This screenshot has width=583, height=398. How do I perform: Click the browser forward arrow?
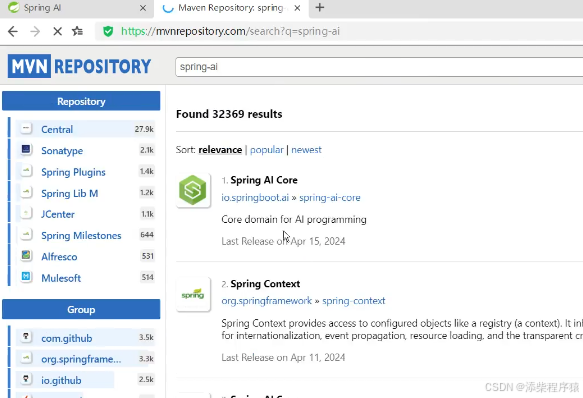tap(35, 31)
